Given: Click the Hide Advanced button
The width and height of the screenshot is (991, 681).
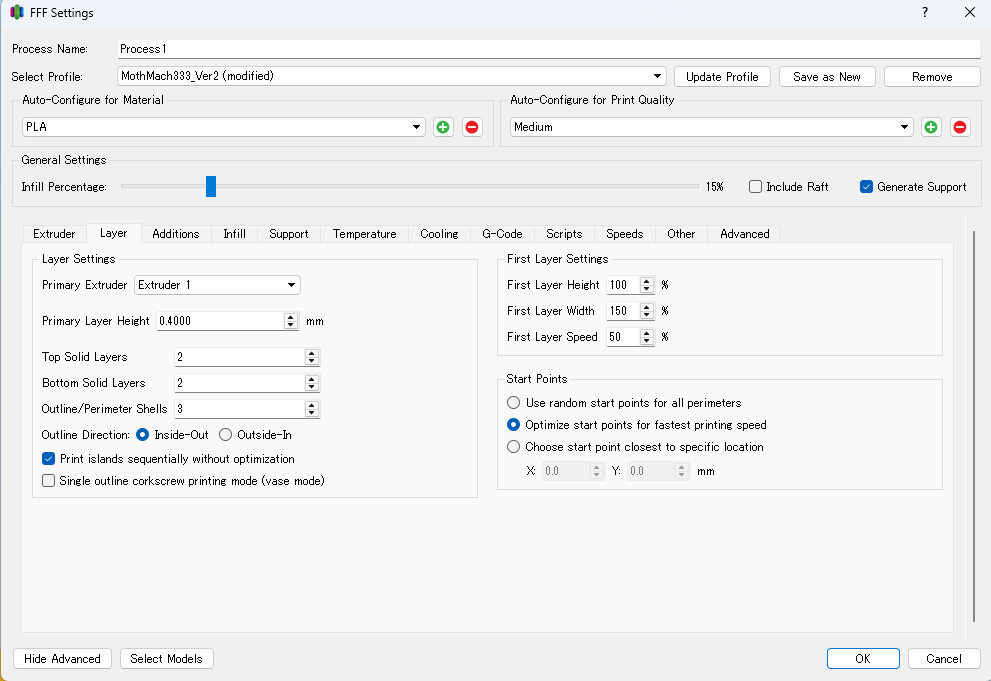Looking at the screenshot, I should (x=62, y=659).
